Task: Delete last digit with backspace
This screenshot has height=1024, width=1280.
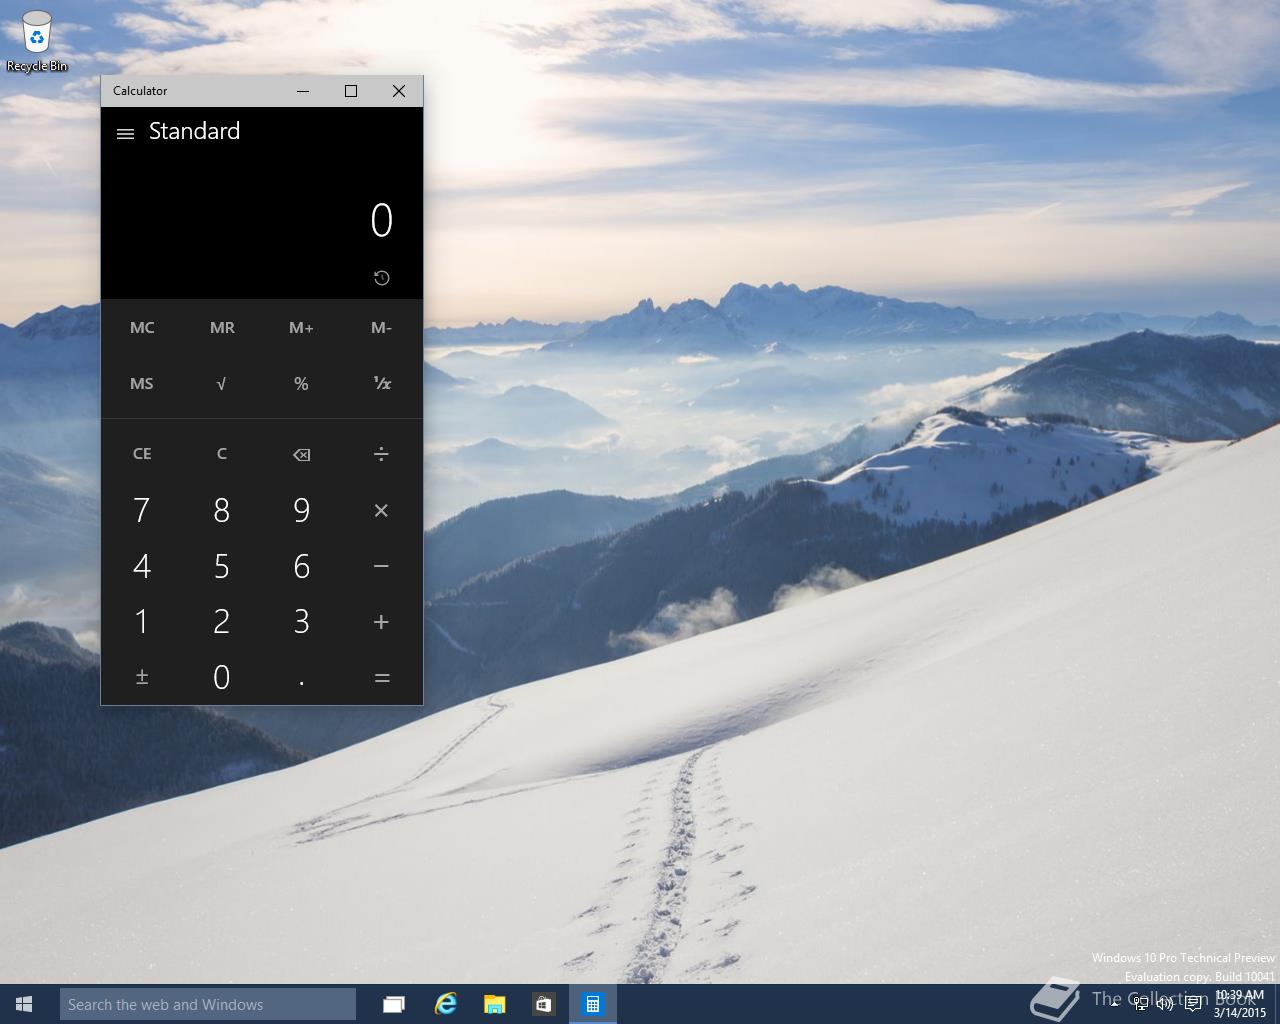Action: pyautogui.click(x=301, y=454)
